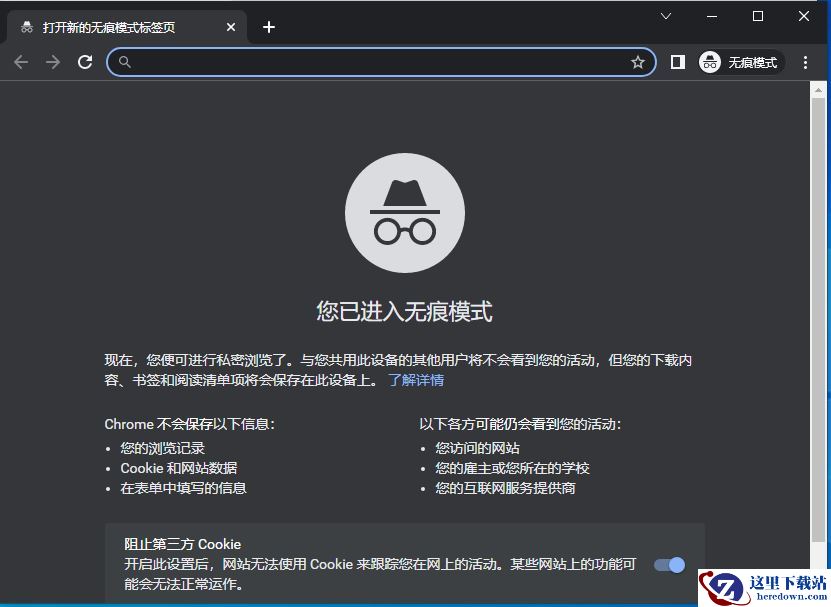Click the text 以下各方可能仍会看到您的活动:

click(520, 424)
